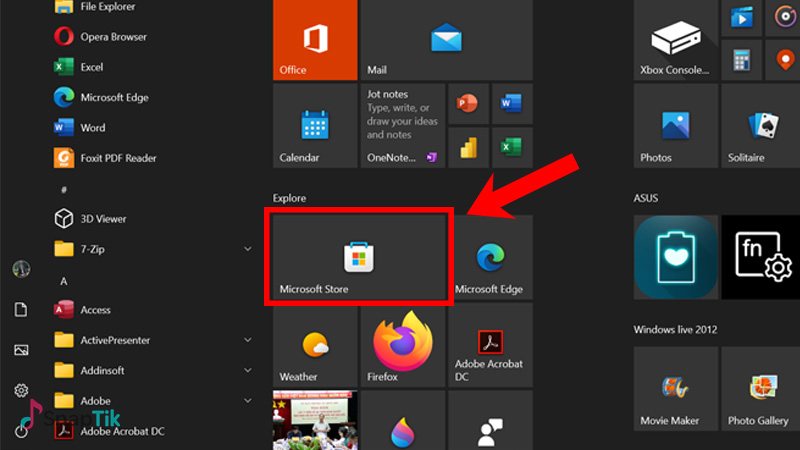800x450 pixels.
Task: Click the Explore group heading
Action: (x=290, y=198)
